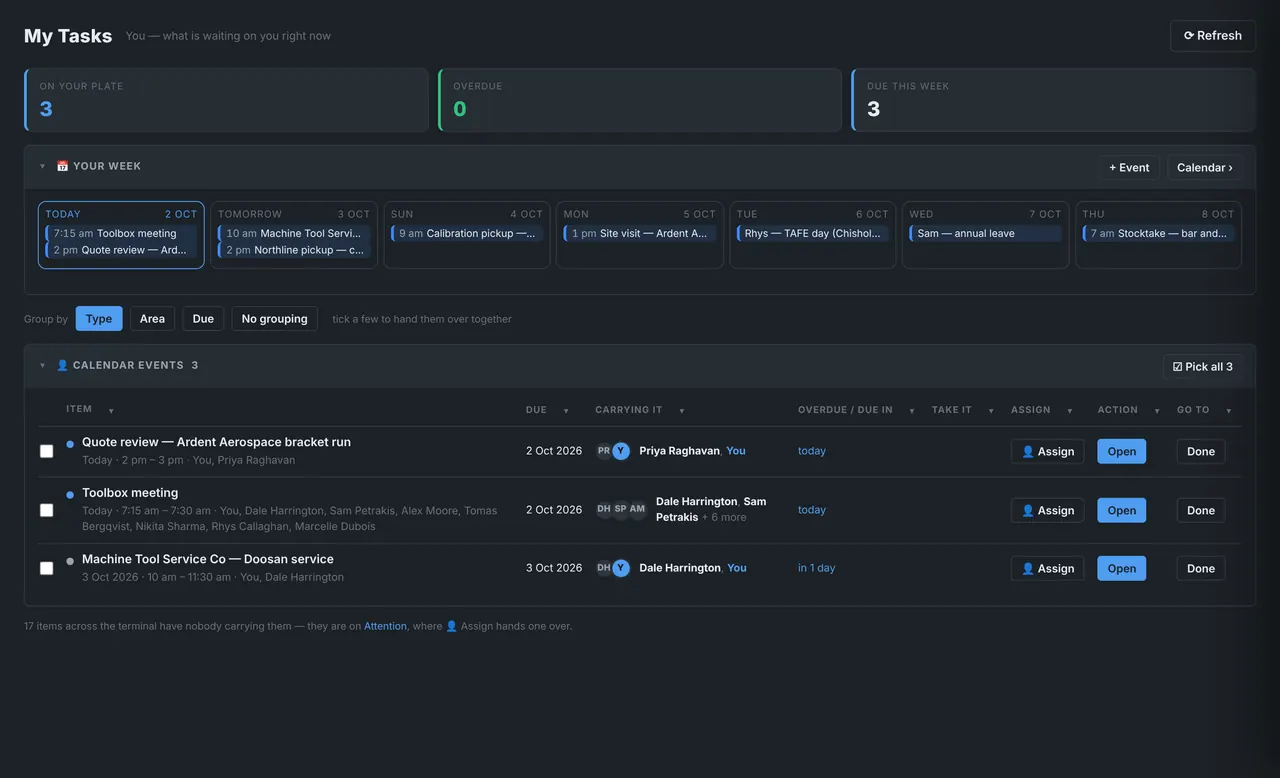Click the Y avatar in Doosan service row
This screenshot has height=778, width=1280.
(621, 568)
